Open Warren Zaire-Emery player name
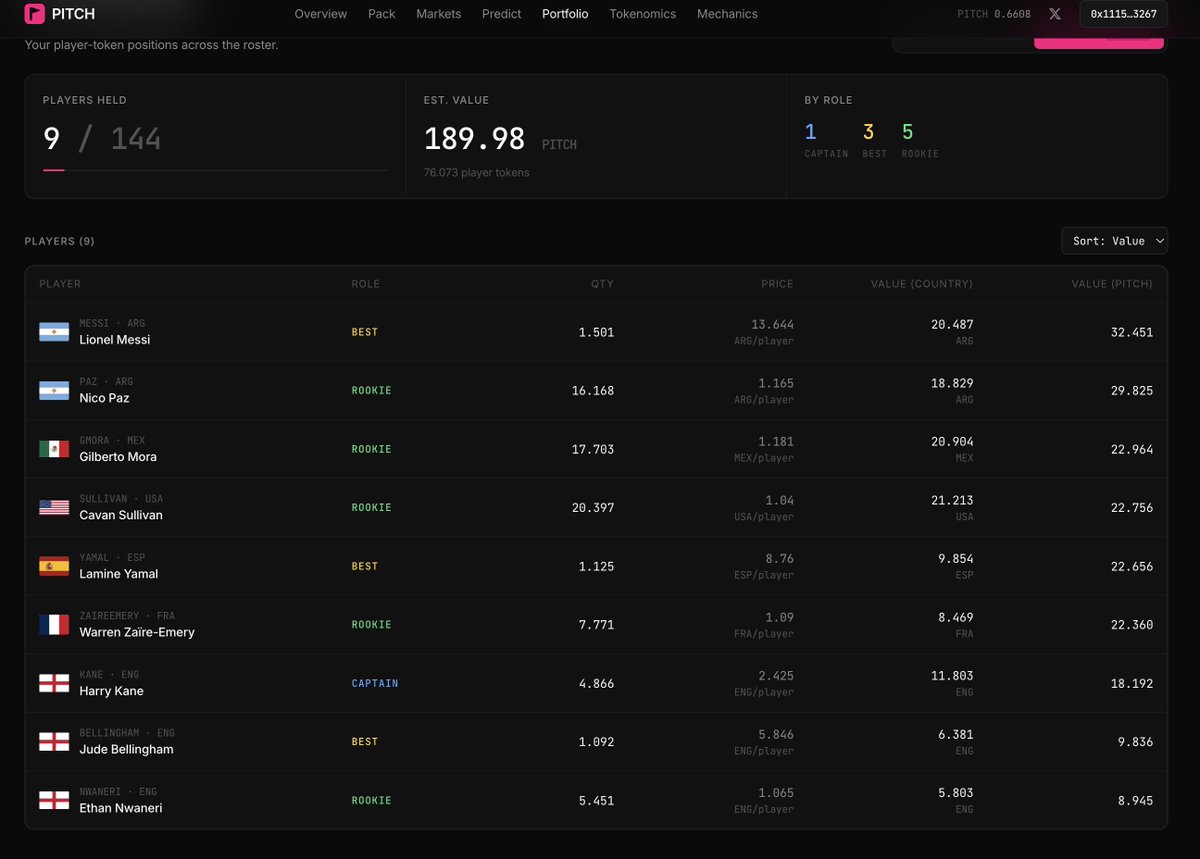 [137, 632]
